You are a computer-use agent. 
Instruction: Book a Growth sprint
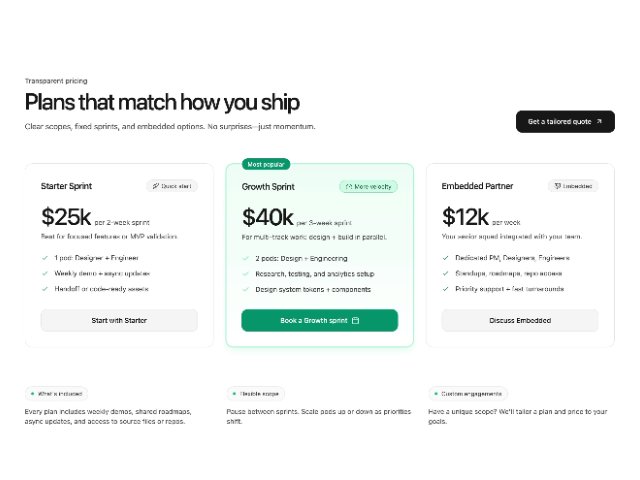[319, 320]
